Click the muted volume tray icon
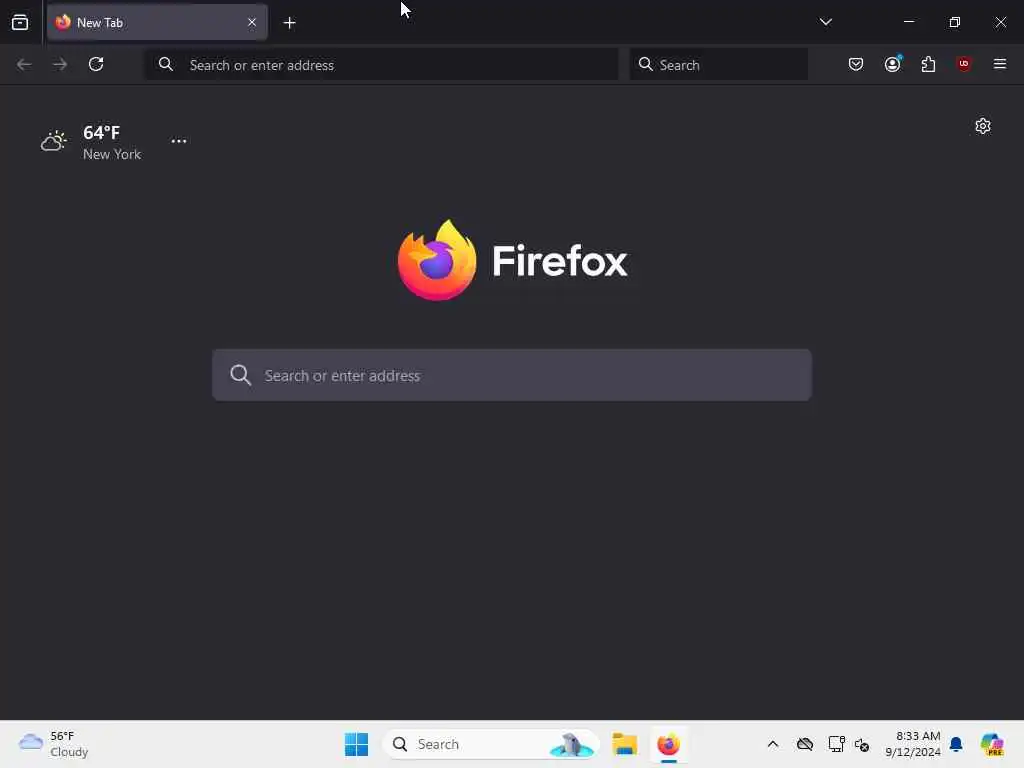 click(862, 744)
